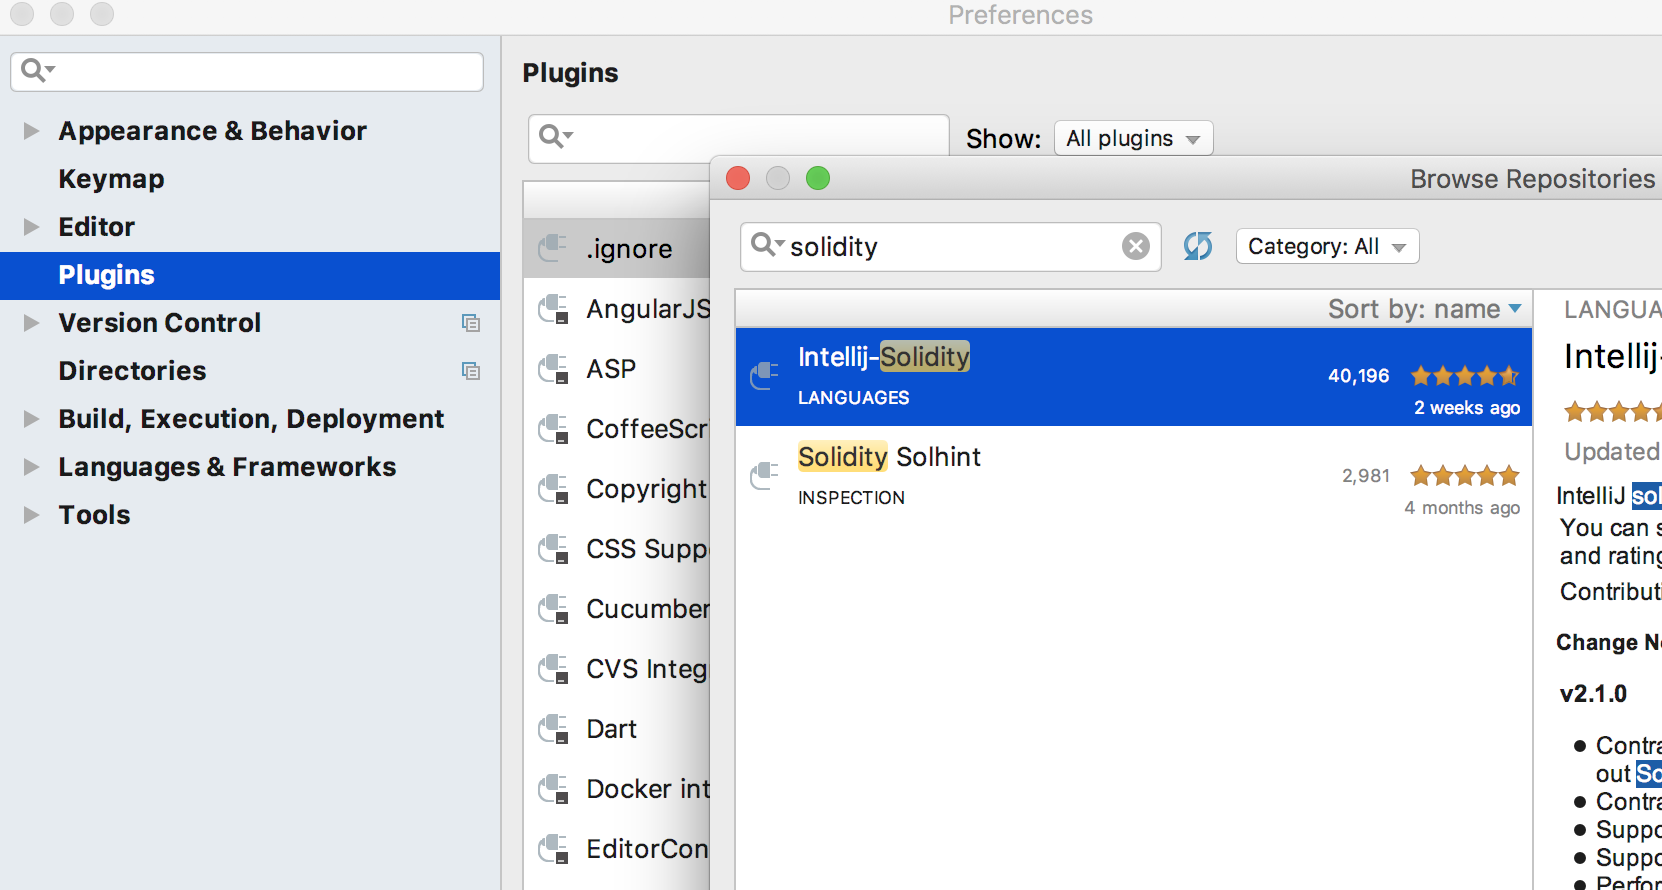
Task: Click the '4 months ago' update text
Action: 1462,508
